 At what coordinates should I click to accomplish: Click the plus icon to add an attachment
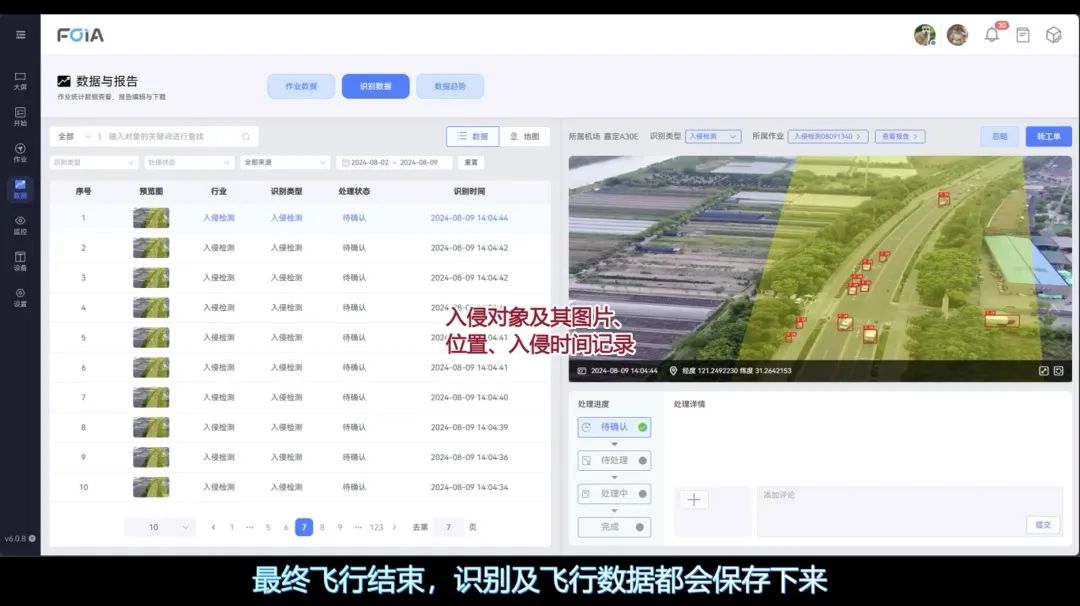pos(694,500)
